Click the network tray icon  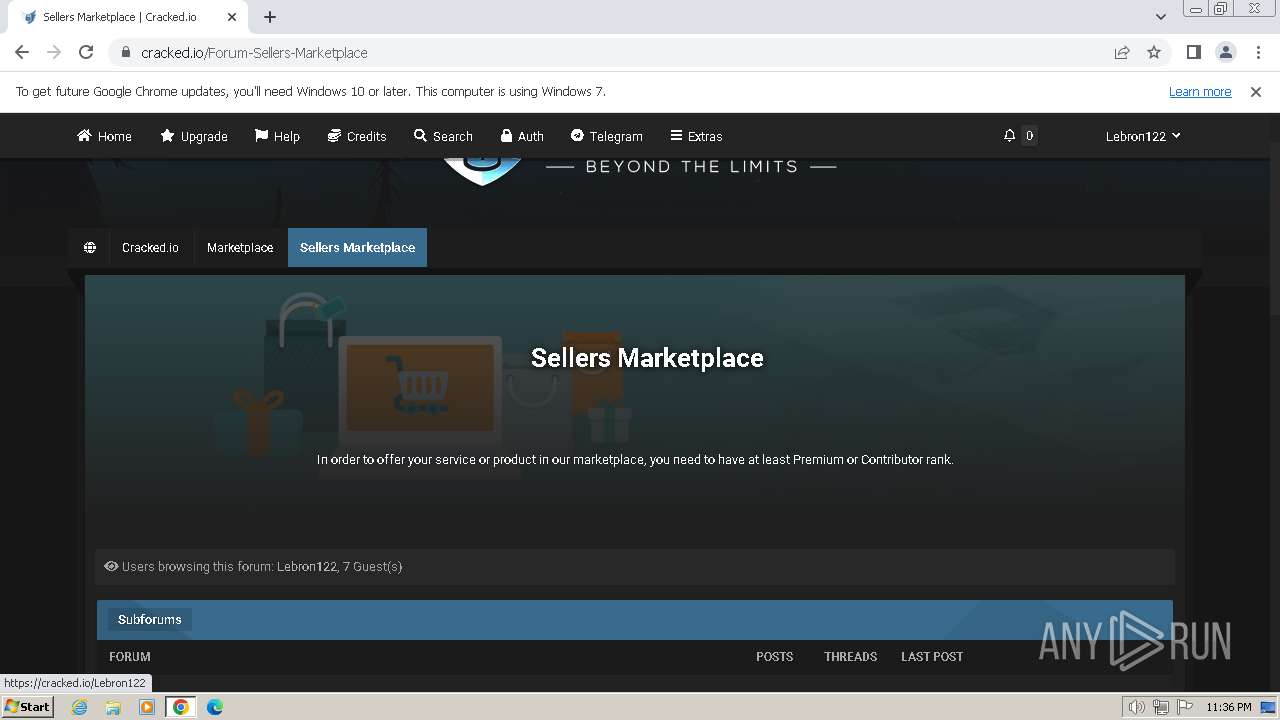point(1161,707)
